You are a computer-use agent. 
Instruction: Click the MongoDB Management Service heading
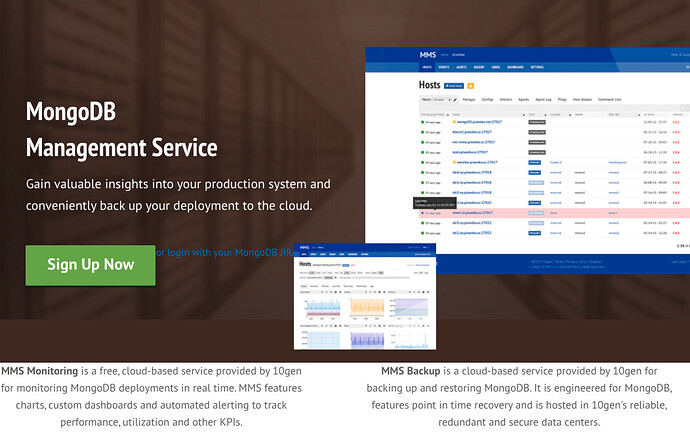121,129
